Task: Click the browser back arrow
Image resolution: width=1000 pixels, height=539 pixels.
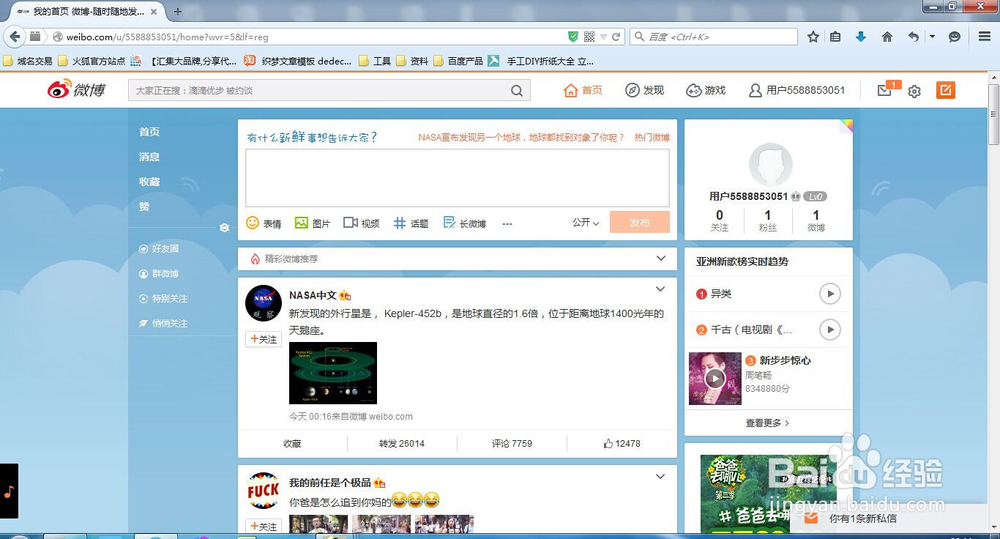Action: tap(15, 37)
